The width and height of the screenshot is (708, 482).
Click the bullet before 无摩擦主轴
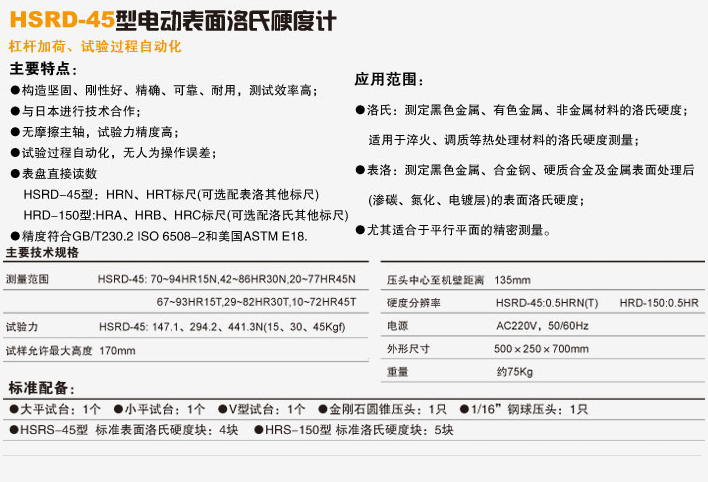(16, 133)
